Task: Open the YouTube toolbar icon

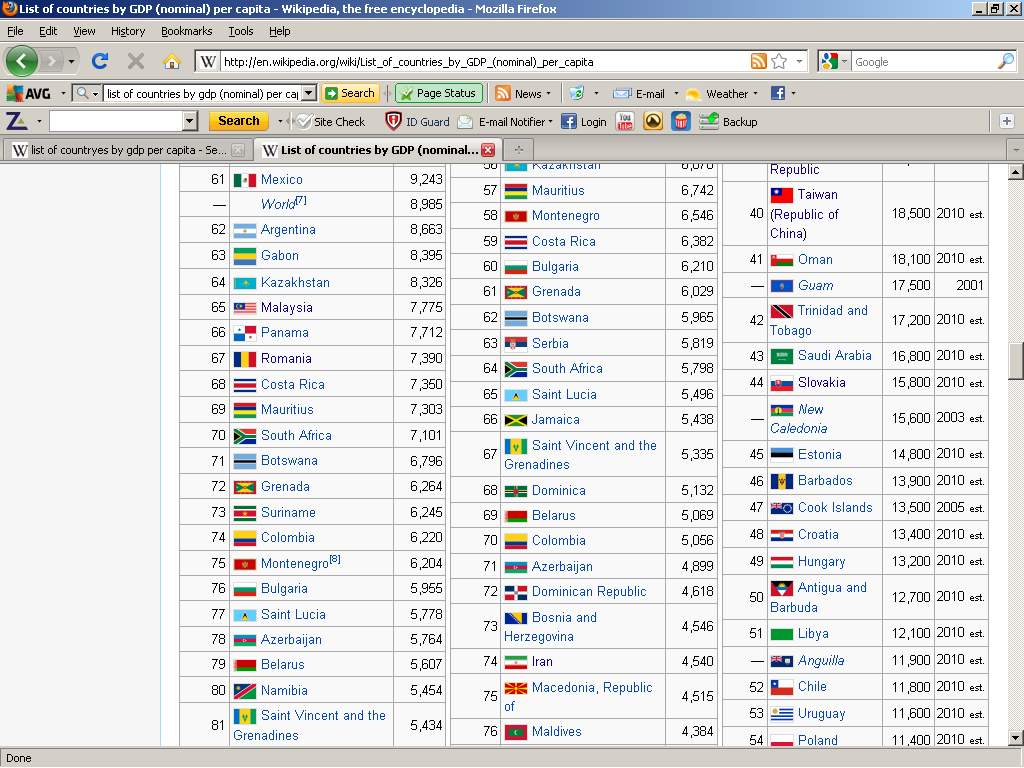Action: tap(625, 121)
